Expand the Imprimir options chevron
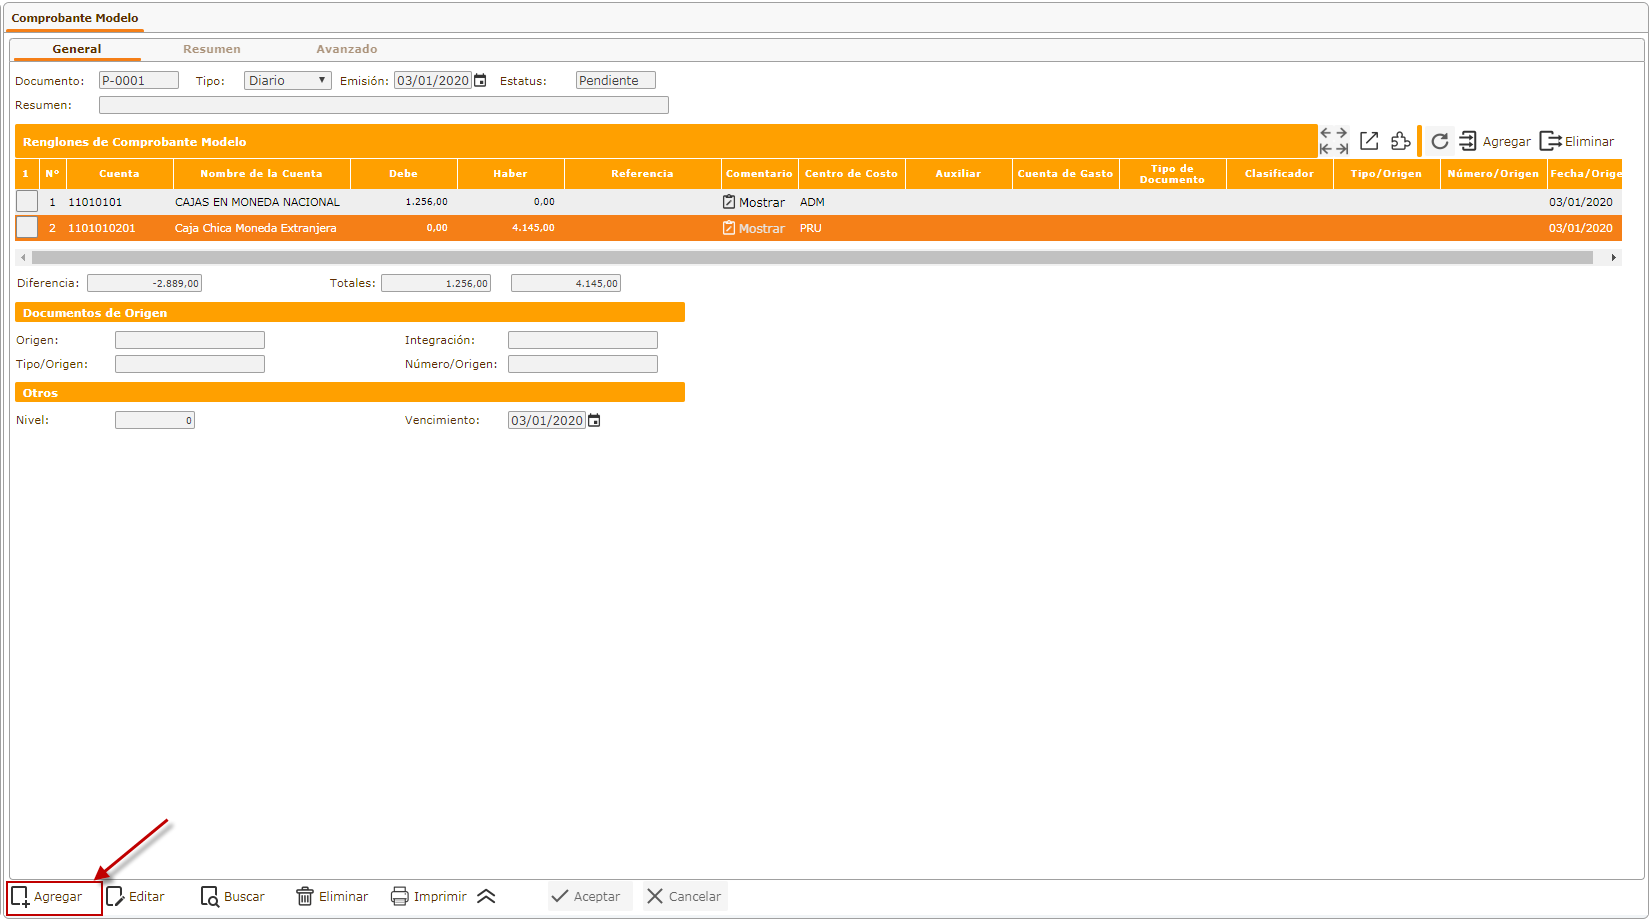Screen dimensions: 1649x919 487,896
